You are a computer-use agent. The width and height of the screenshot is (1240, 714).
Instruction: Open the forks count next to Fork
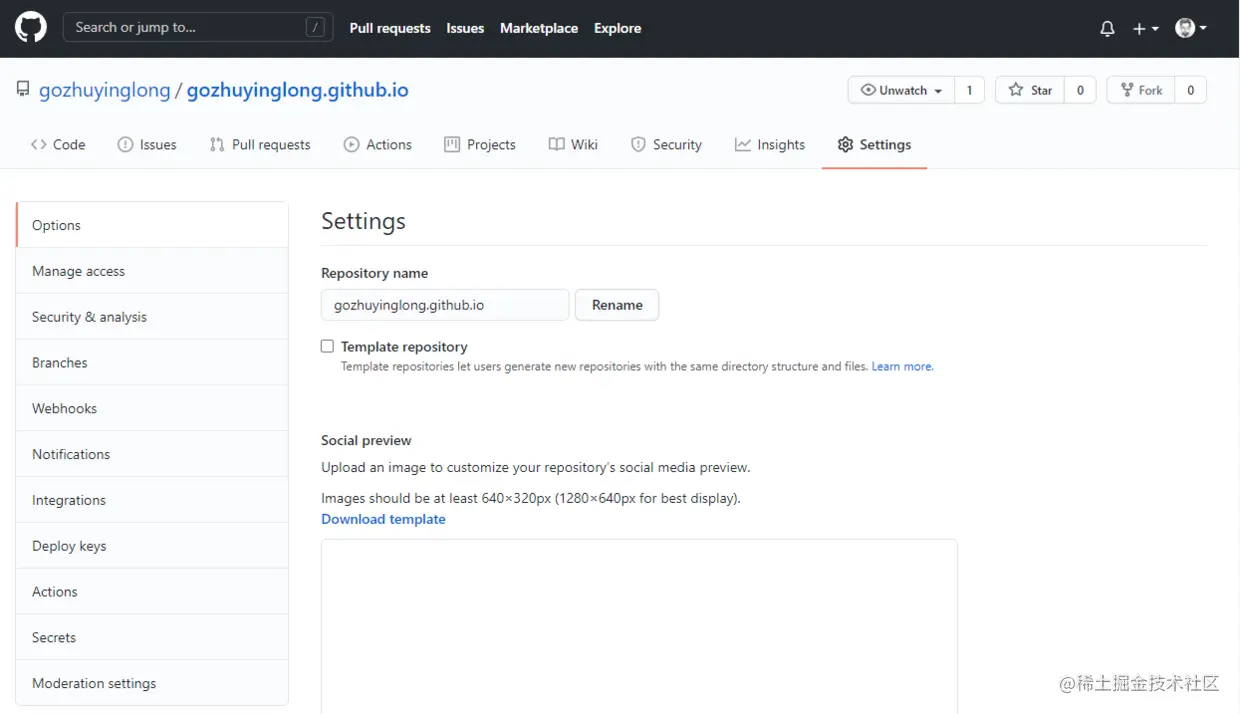[x=1190, y=90]
